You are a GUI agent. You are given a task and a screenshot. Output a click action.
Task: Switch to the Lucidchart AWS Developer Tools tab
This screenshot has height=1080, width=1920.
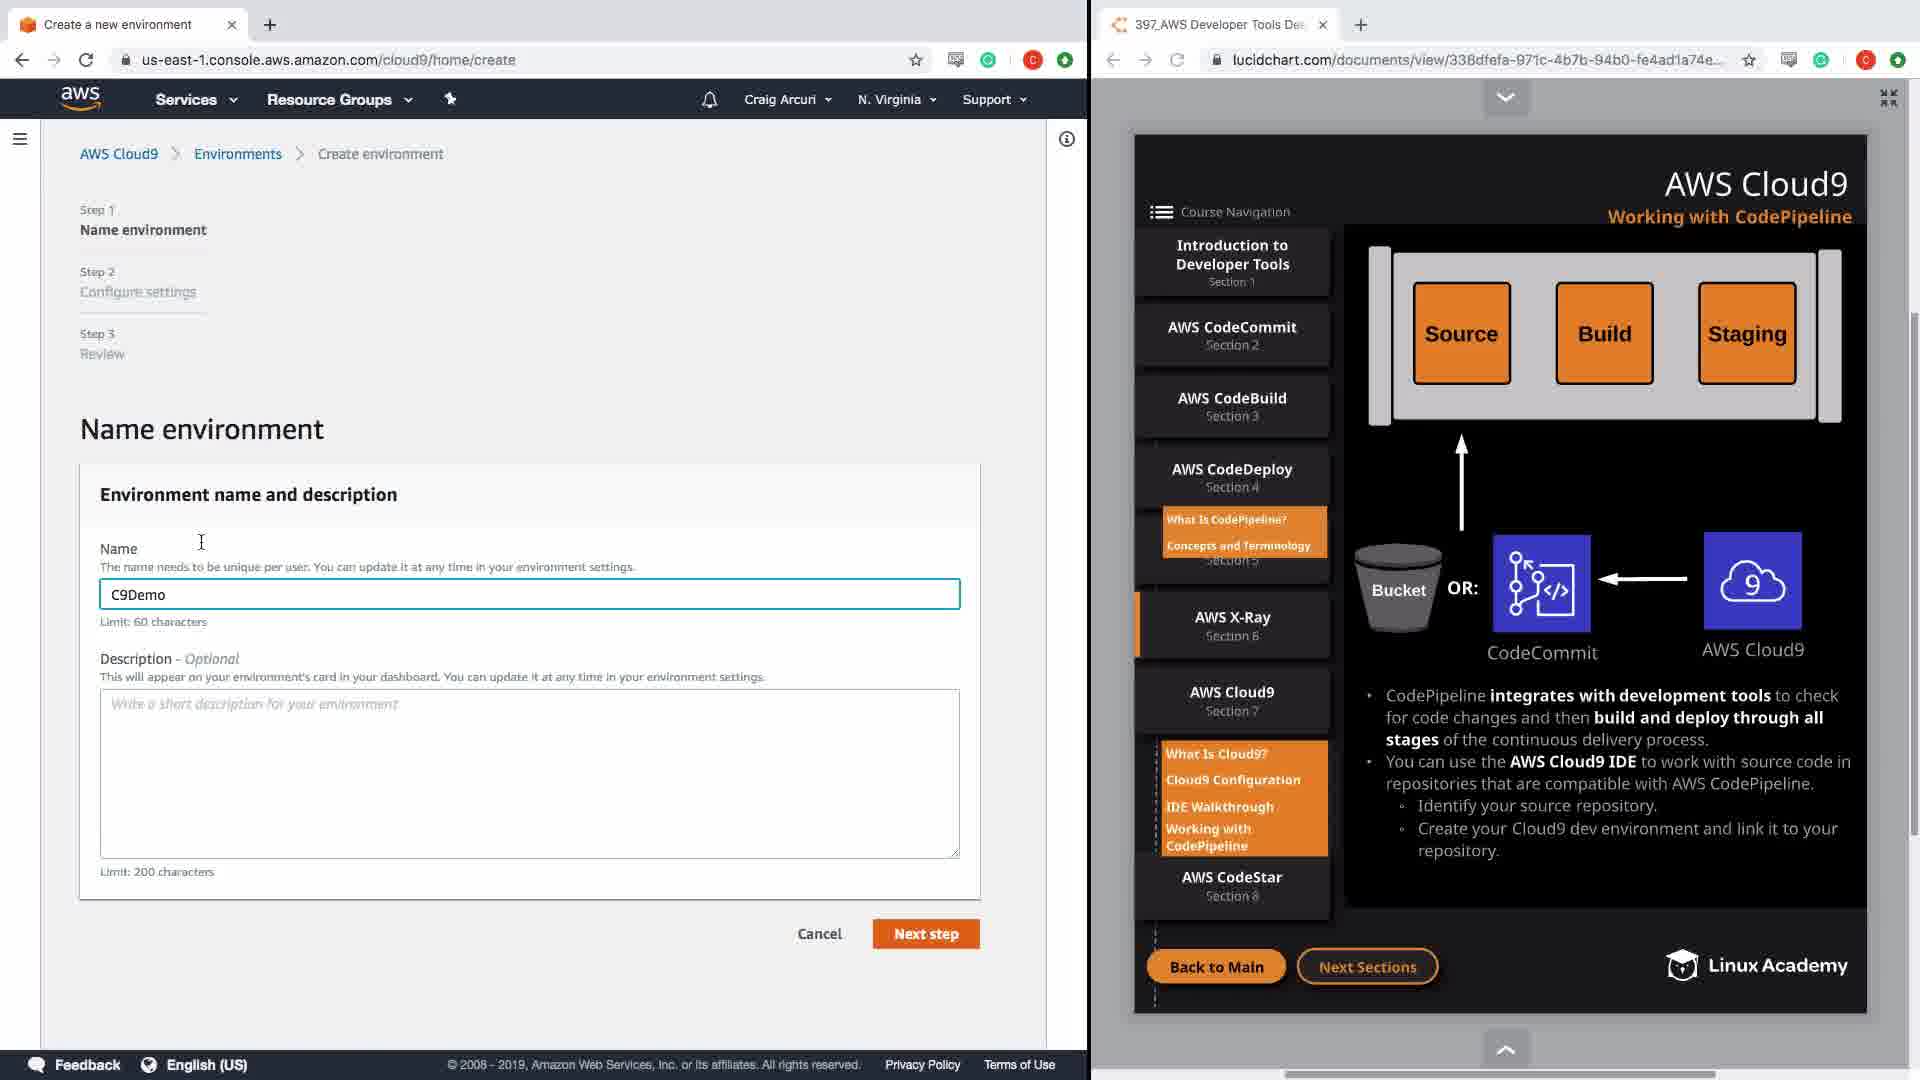[x=1218, y=25]
